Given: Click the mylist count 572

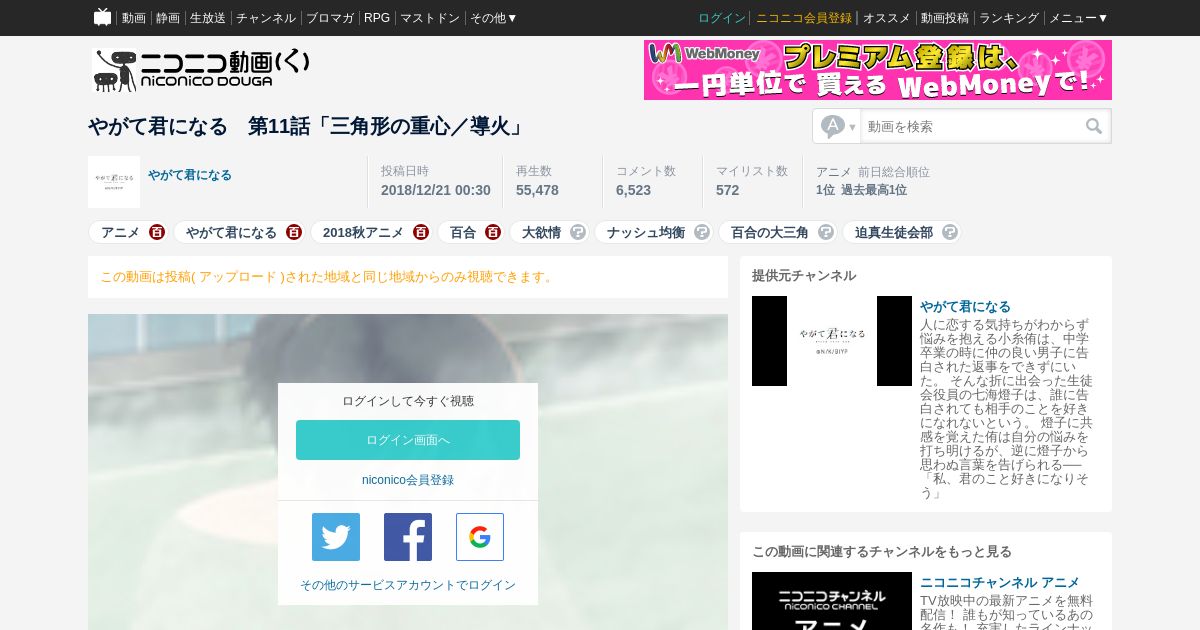Looking at the screenshot, I should (x=727, y=190).
